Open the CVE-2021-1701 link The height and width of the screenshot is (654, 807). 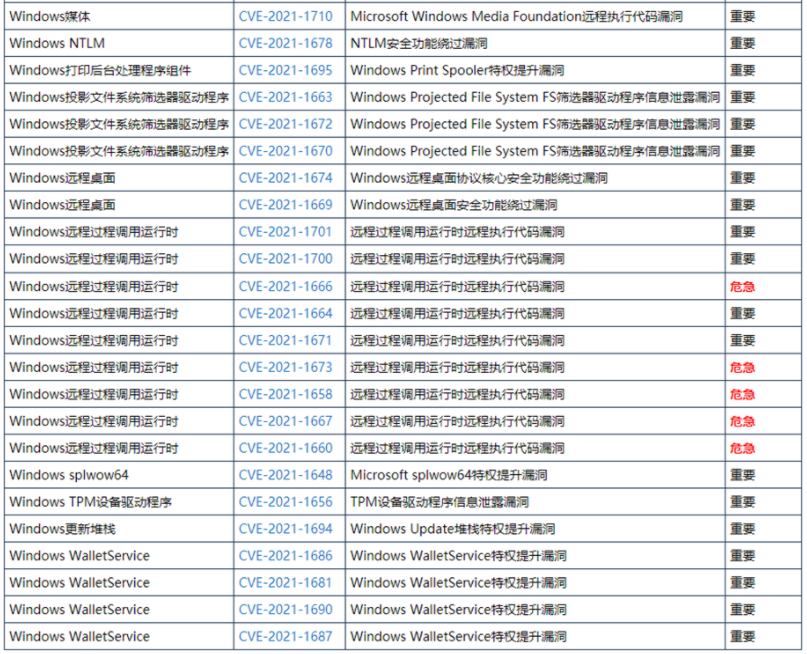(x=286, y=232)
